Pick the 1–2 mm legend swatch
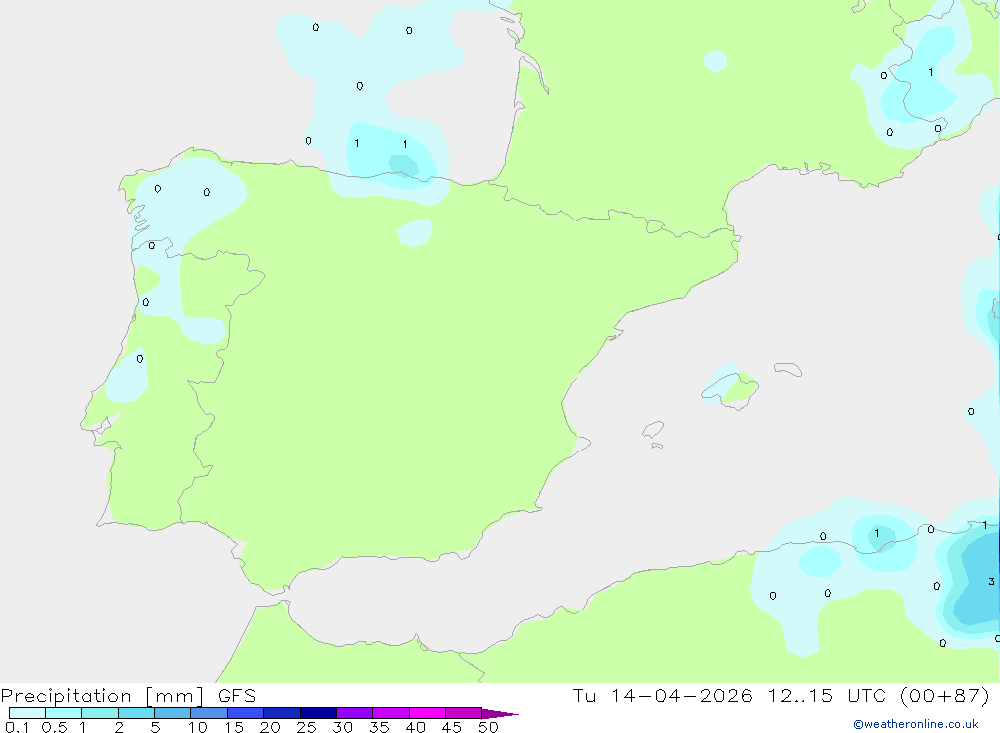This screenshot has height=733, width=1000. 100,713
